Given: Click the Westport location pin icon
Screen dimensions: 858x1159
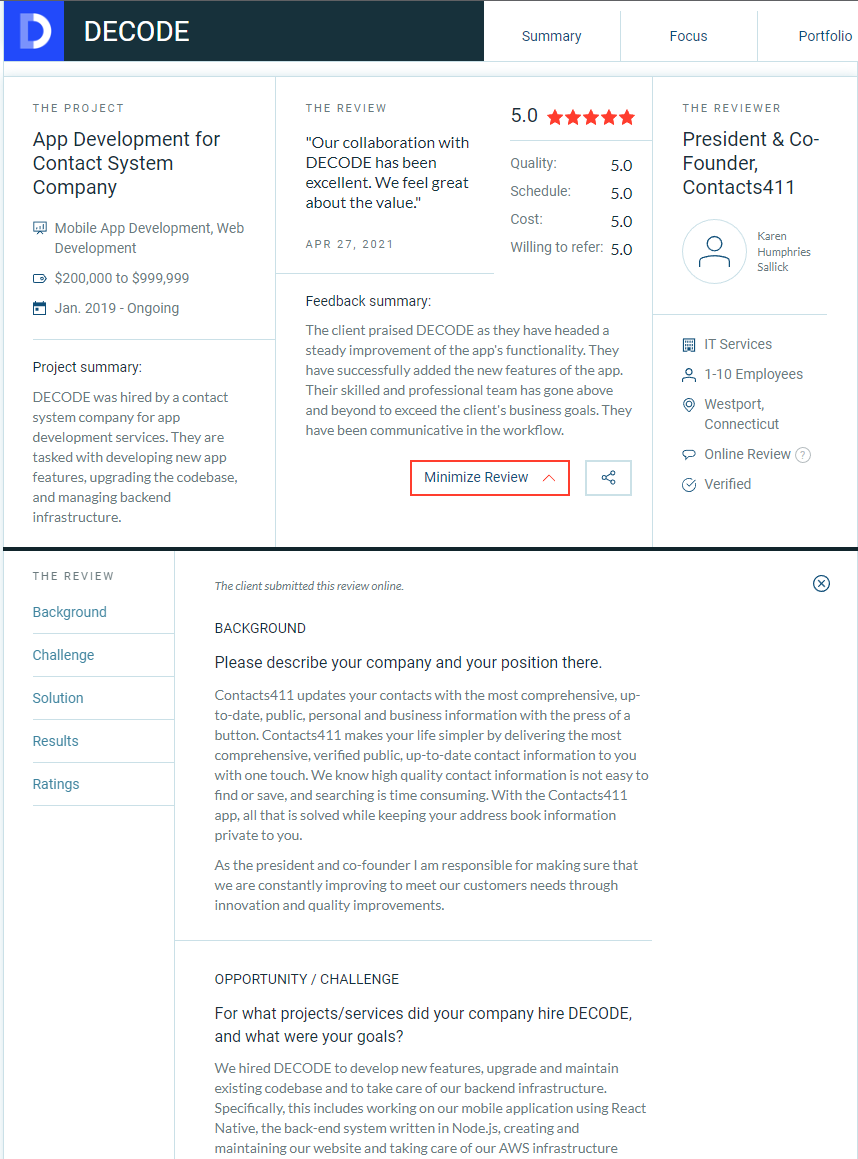Looking at the screenshot, I should (689, 405).
